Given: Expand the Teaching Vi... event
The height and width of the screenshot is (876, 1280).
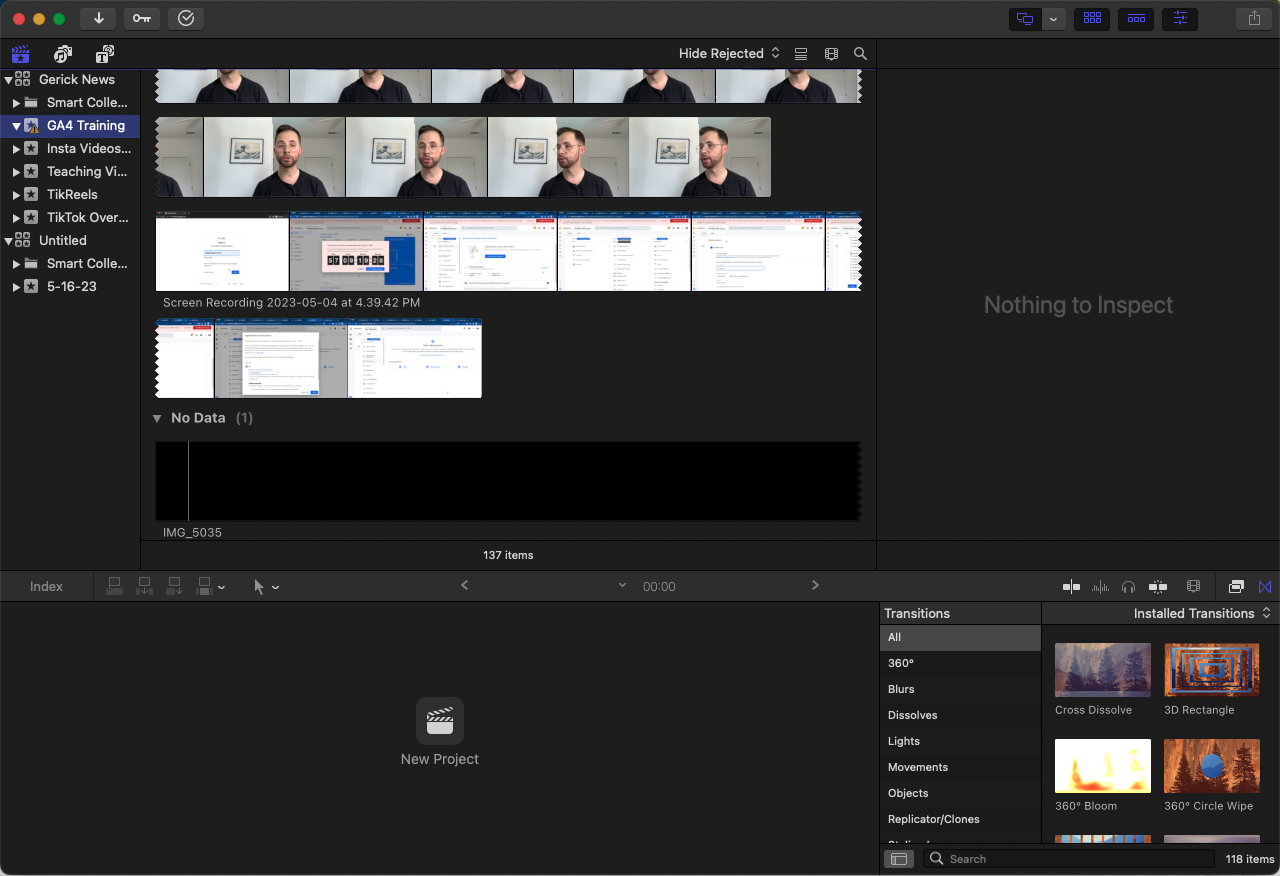Looking at the screenshot, I should [x=16, y=172].
